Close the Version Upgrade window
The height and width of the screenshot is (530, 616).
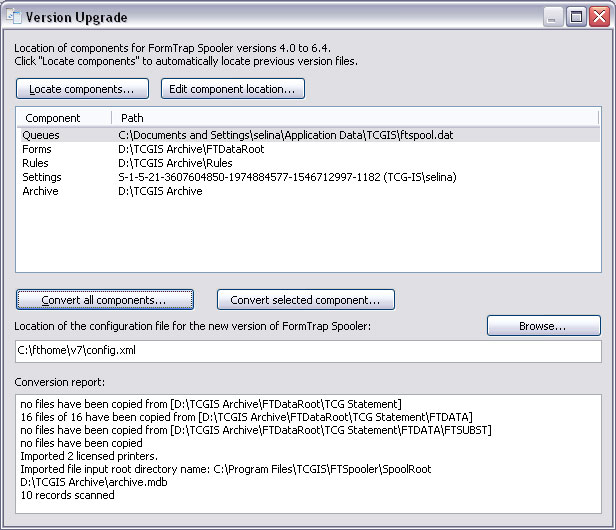click(598, 16)
